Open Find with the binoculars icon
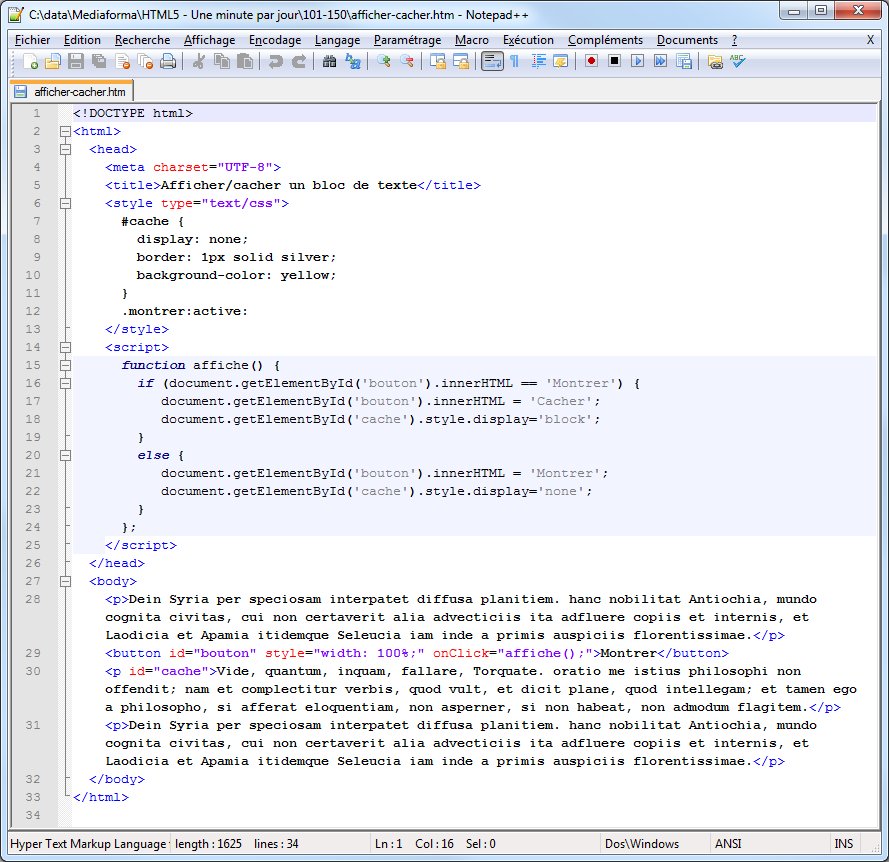 [x=329, y=62]
